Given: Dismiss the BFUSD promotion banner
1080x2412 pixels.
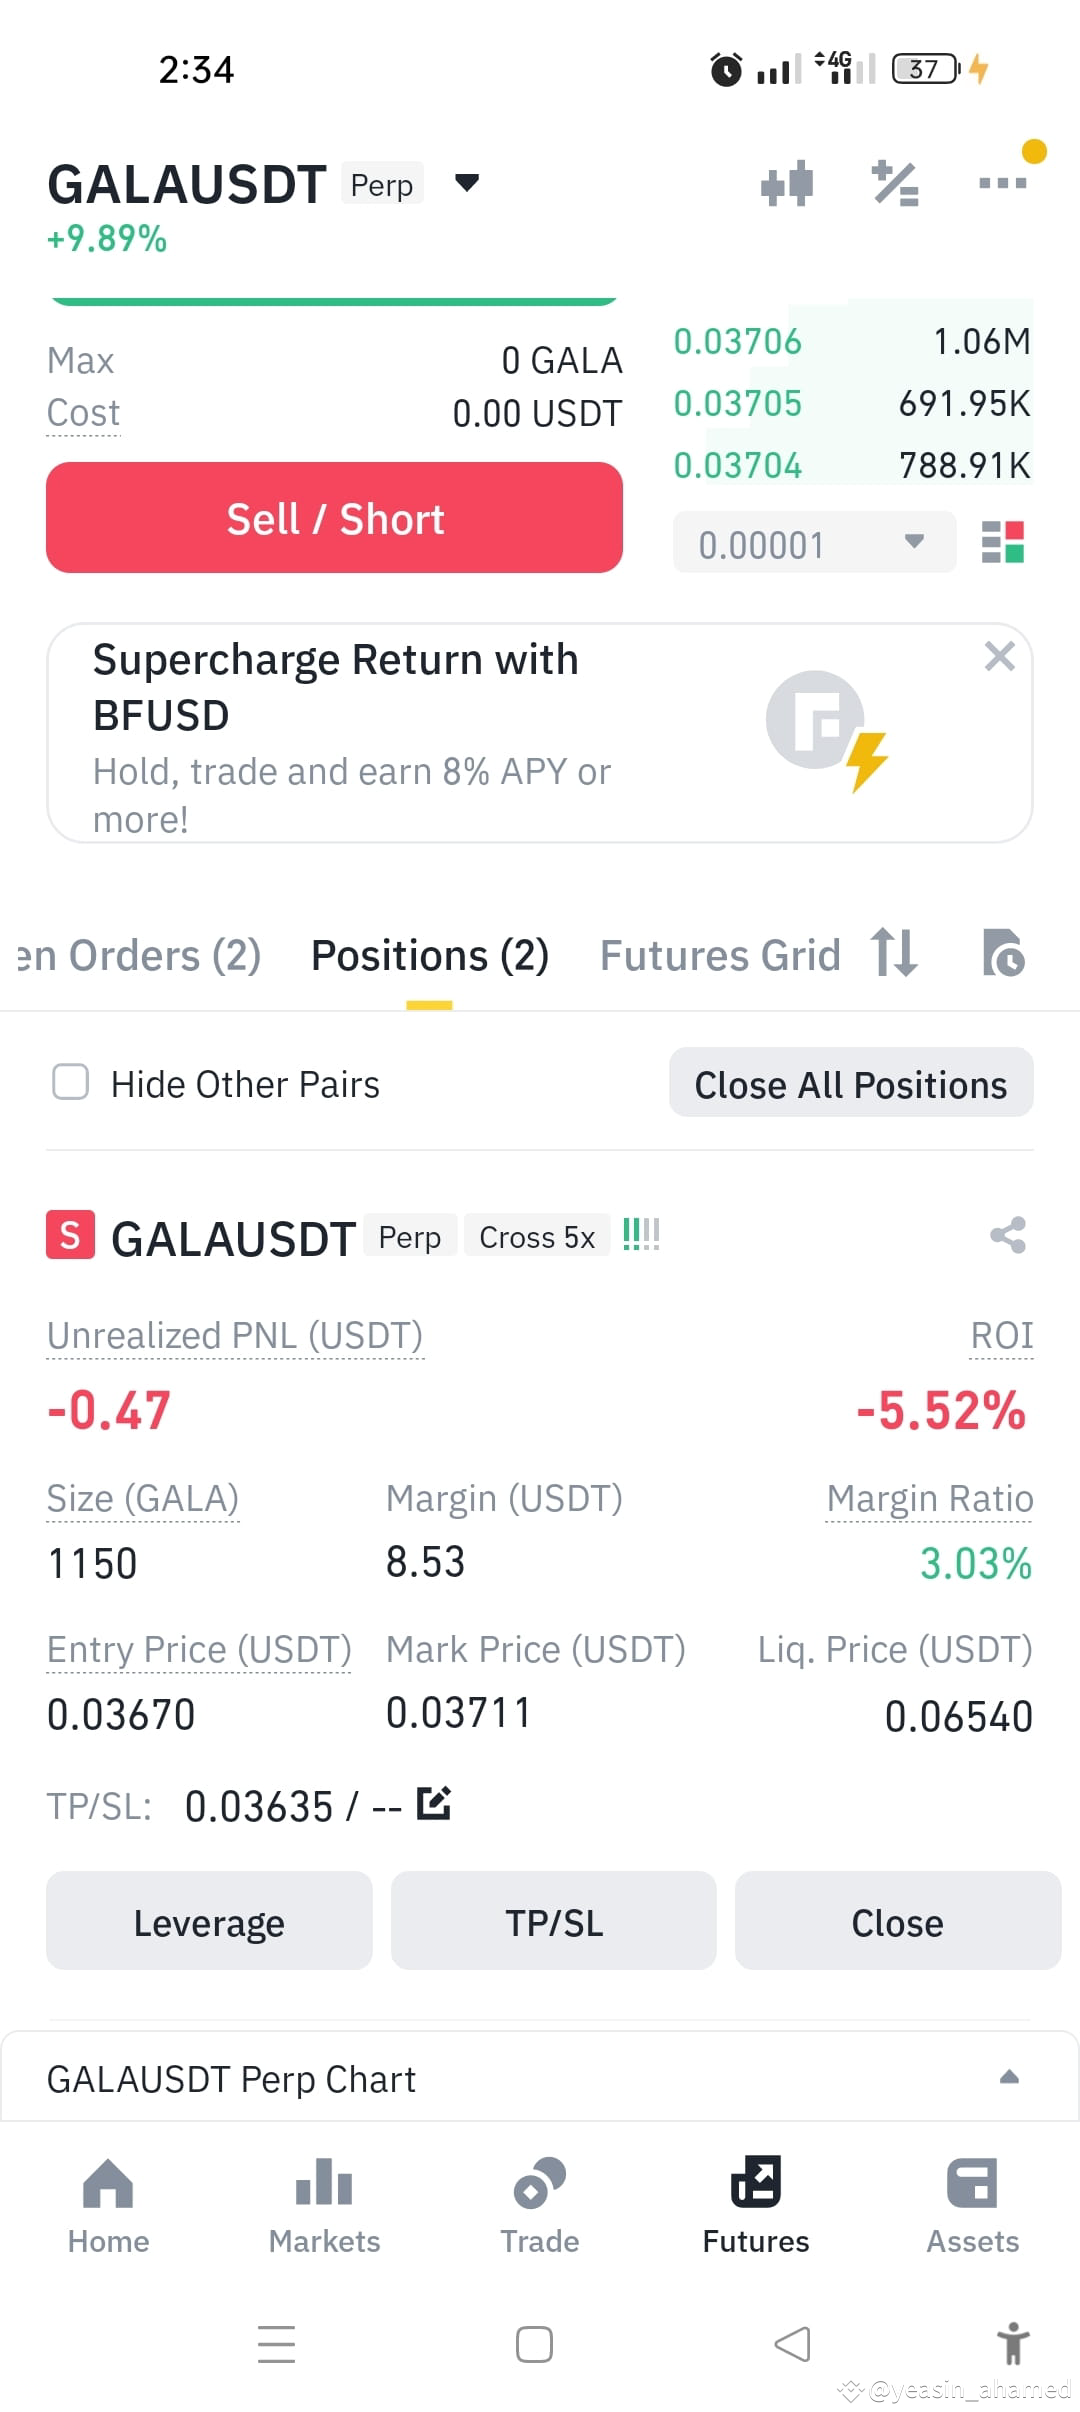Looking at the screenshot, I should point(1000,657).
